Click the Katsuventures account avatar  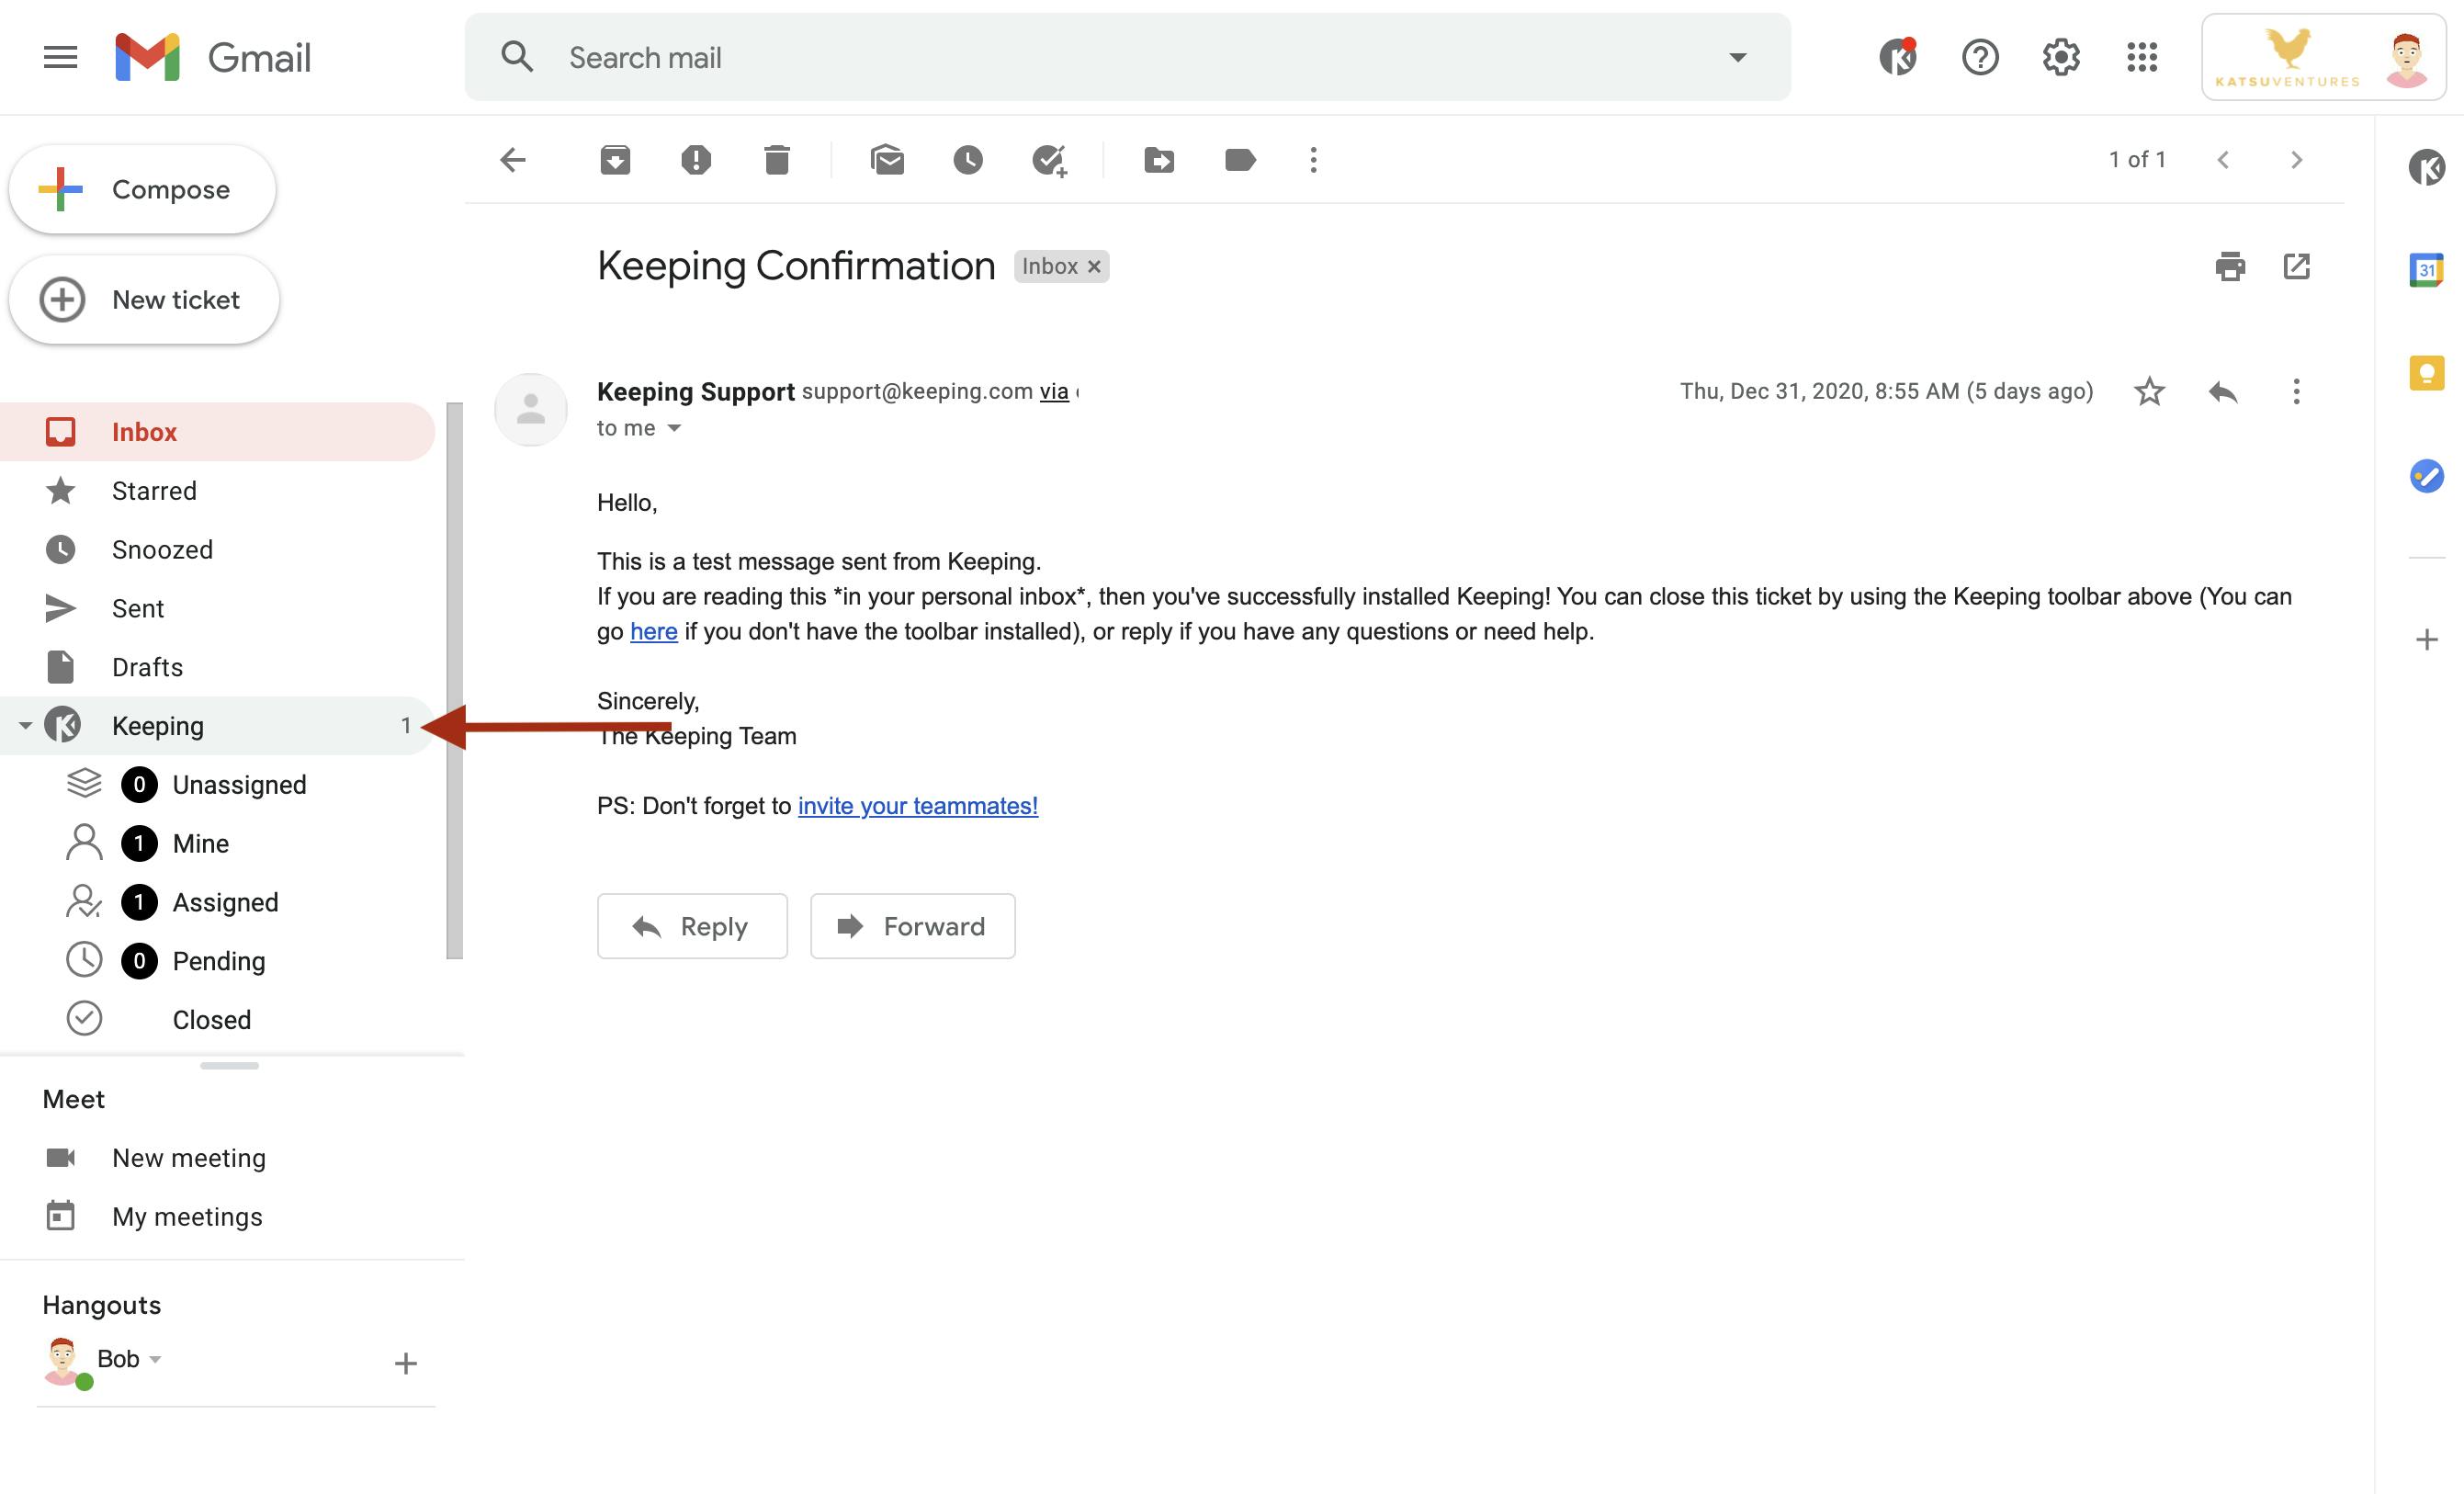tap(2406, 59)
